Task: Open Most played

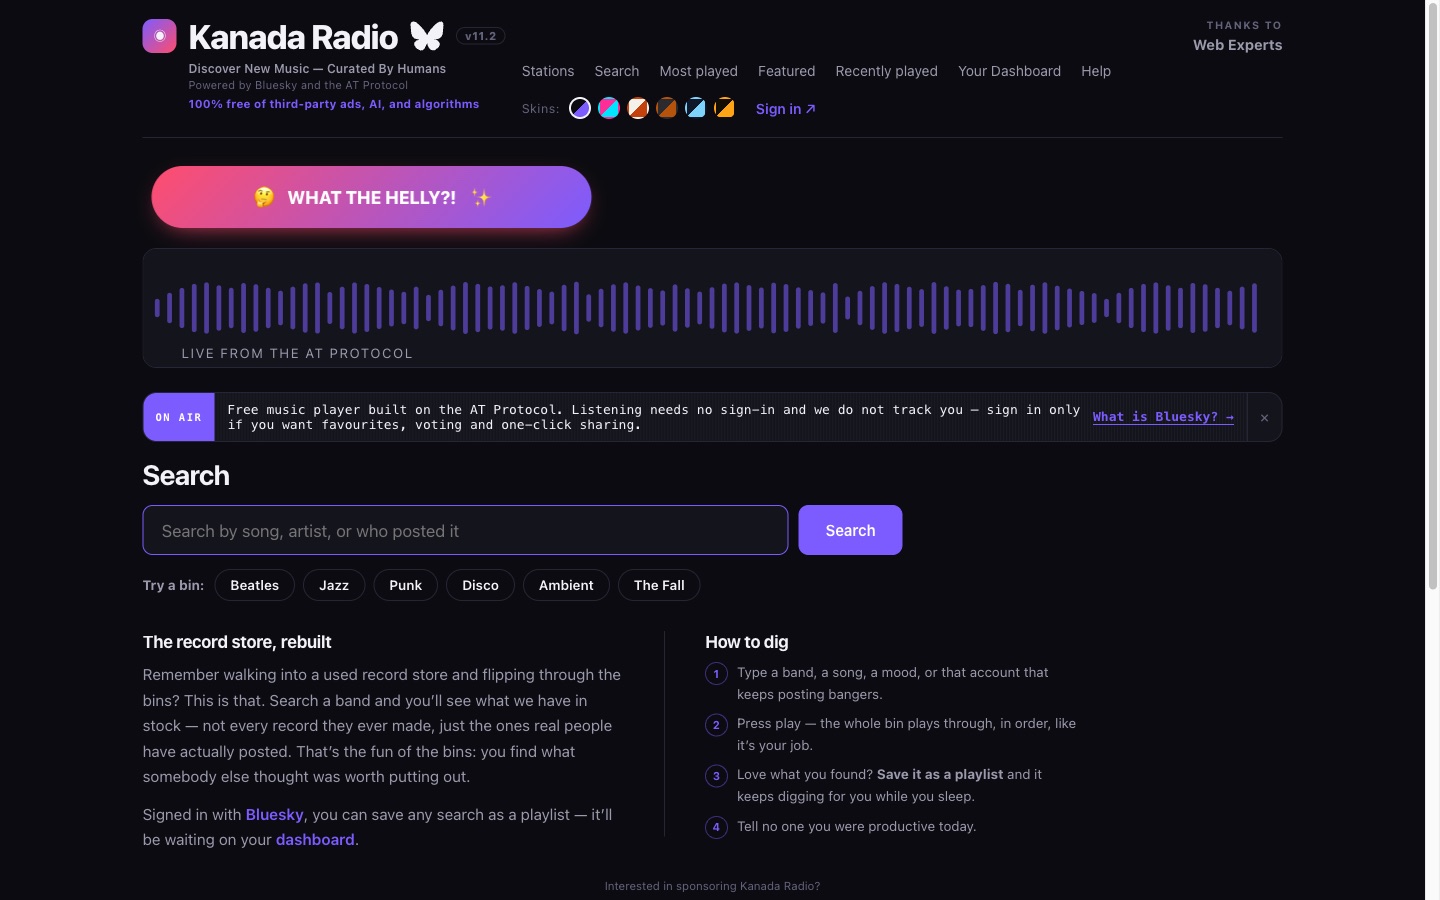Action: pos(698,71)
